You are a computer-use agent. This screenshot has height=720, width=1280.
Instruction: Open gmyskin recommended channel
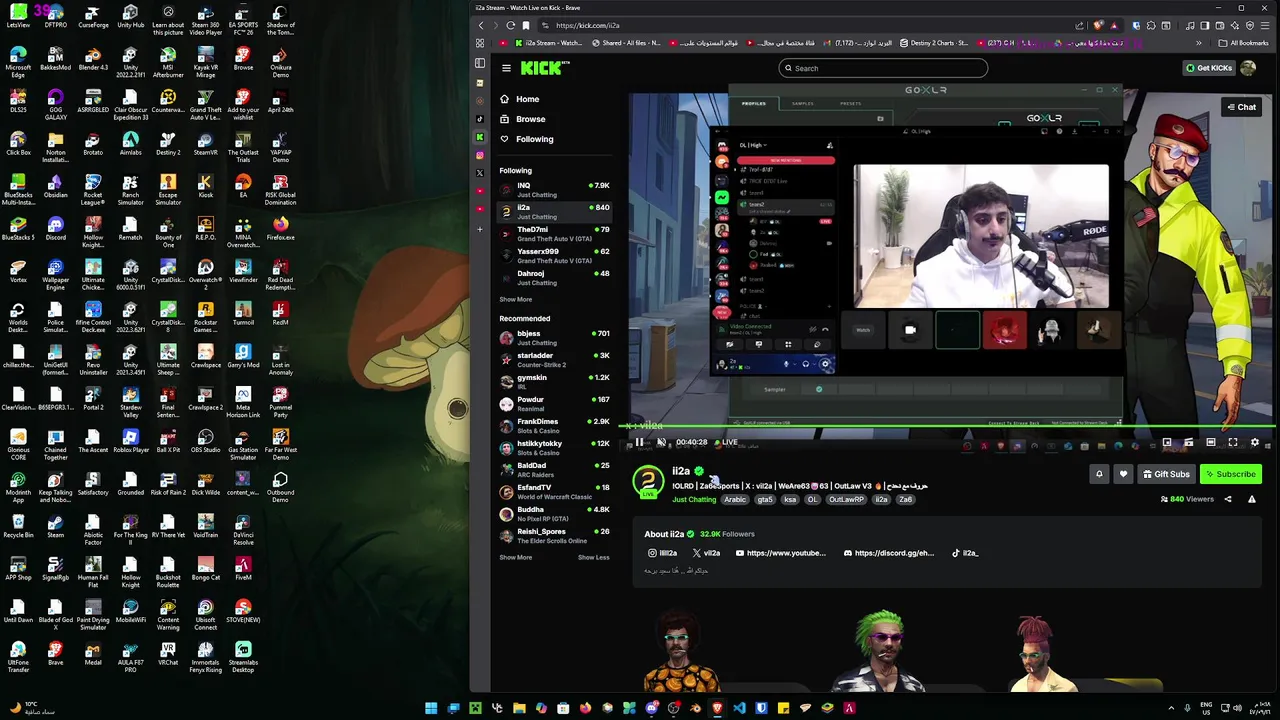(555, 381)
